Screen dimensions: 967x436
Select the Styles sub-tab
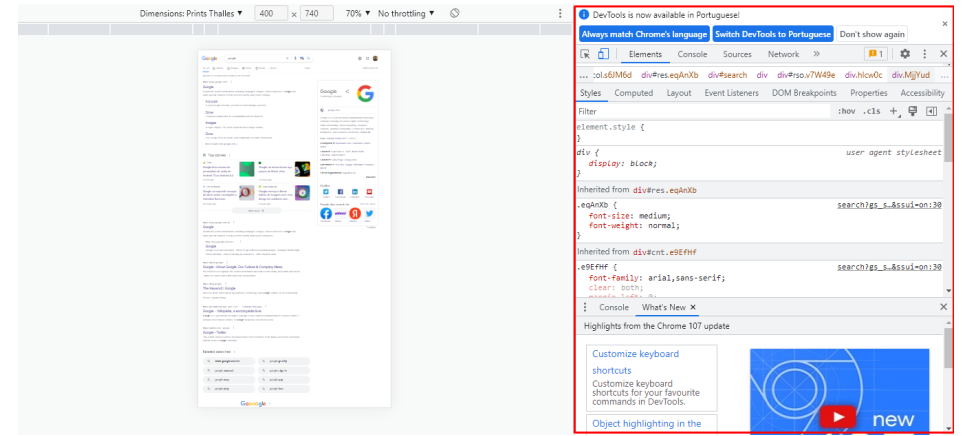(x=590, y=93)
